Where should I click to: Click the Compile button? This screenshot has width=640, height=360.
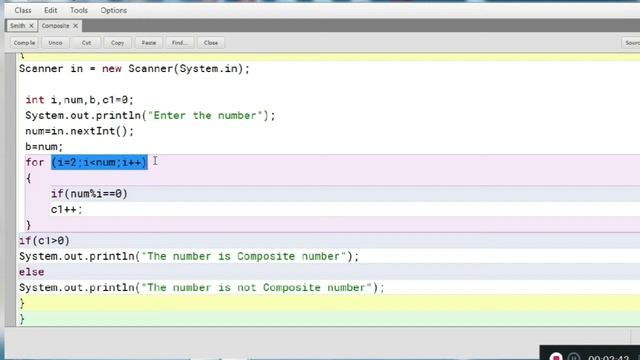pyautogui.click(x=24, y=42)
